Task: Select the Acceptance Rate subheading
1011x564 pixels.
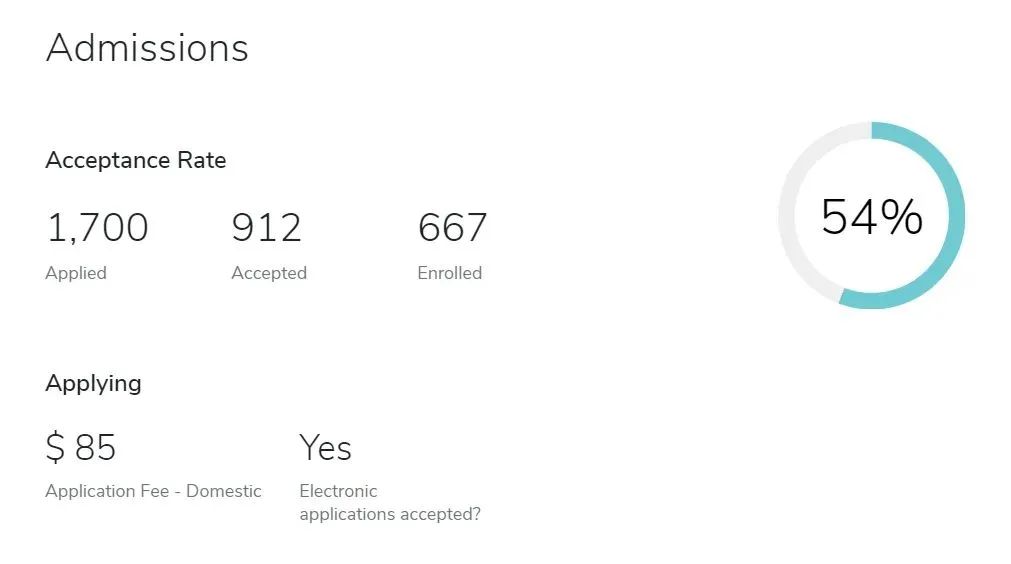Action: [135, 160]
